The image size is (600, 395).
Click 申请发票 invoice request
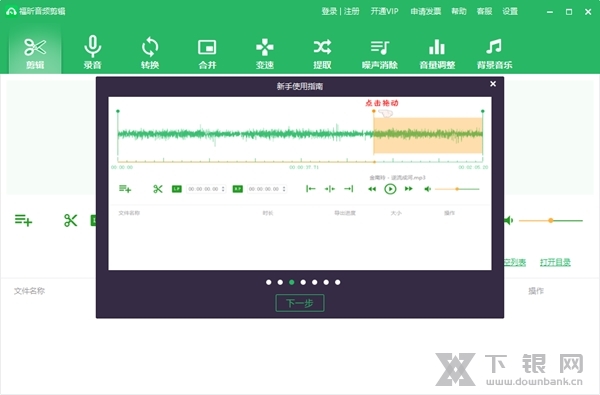pos(426,11)
